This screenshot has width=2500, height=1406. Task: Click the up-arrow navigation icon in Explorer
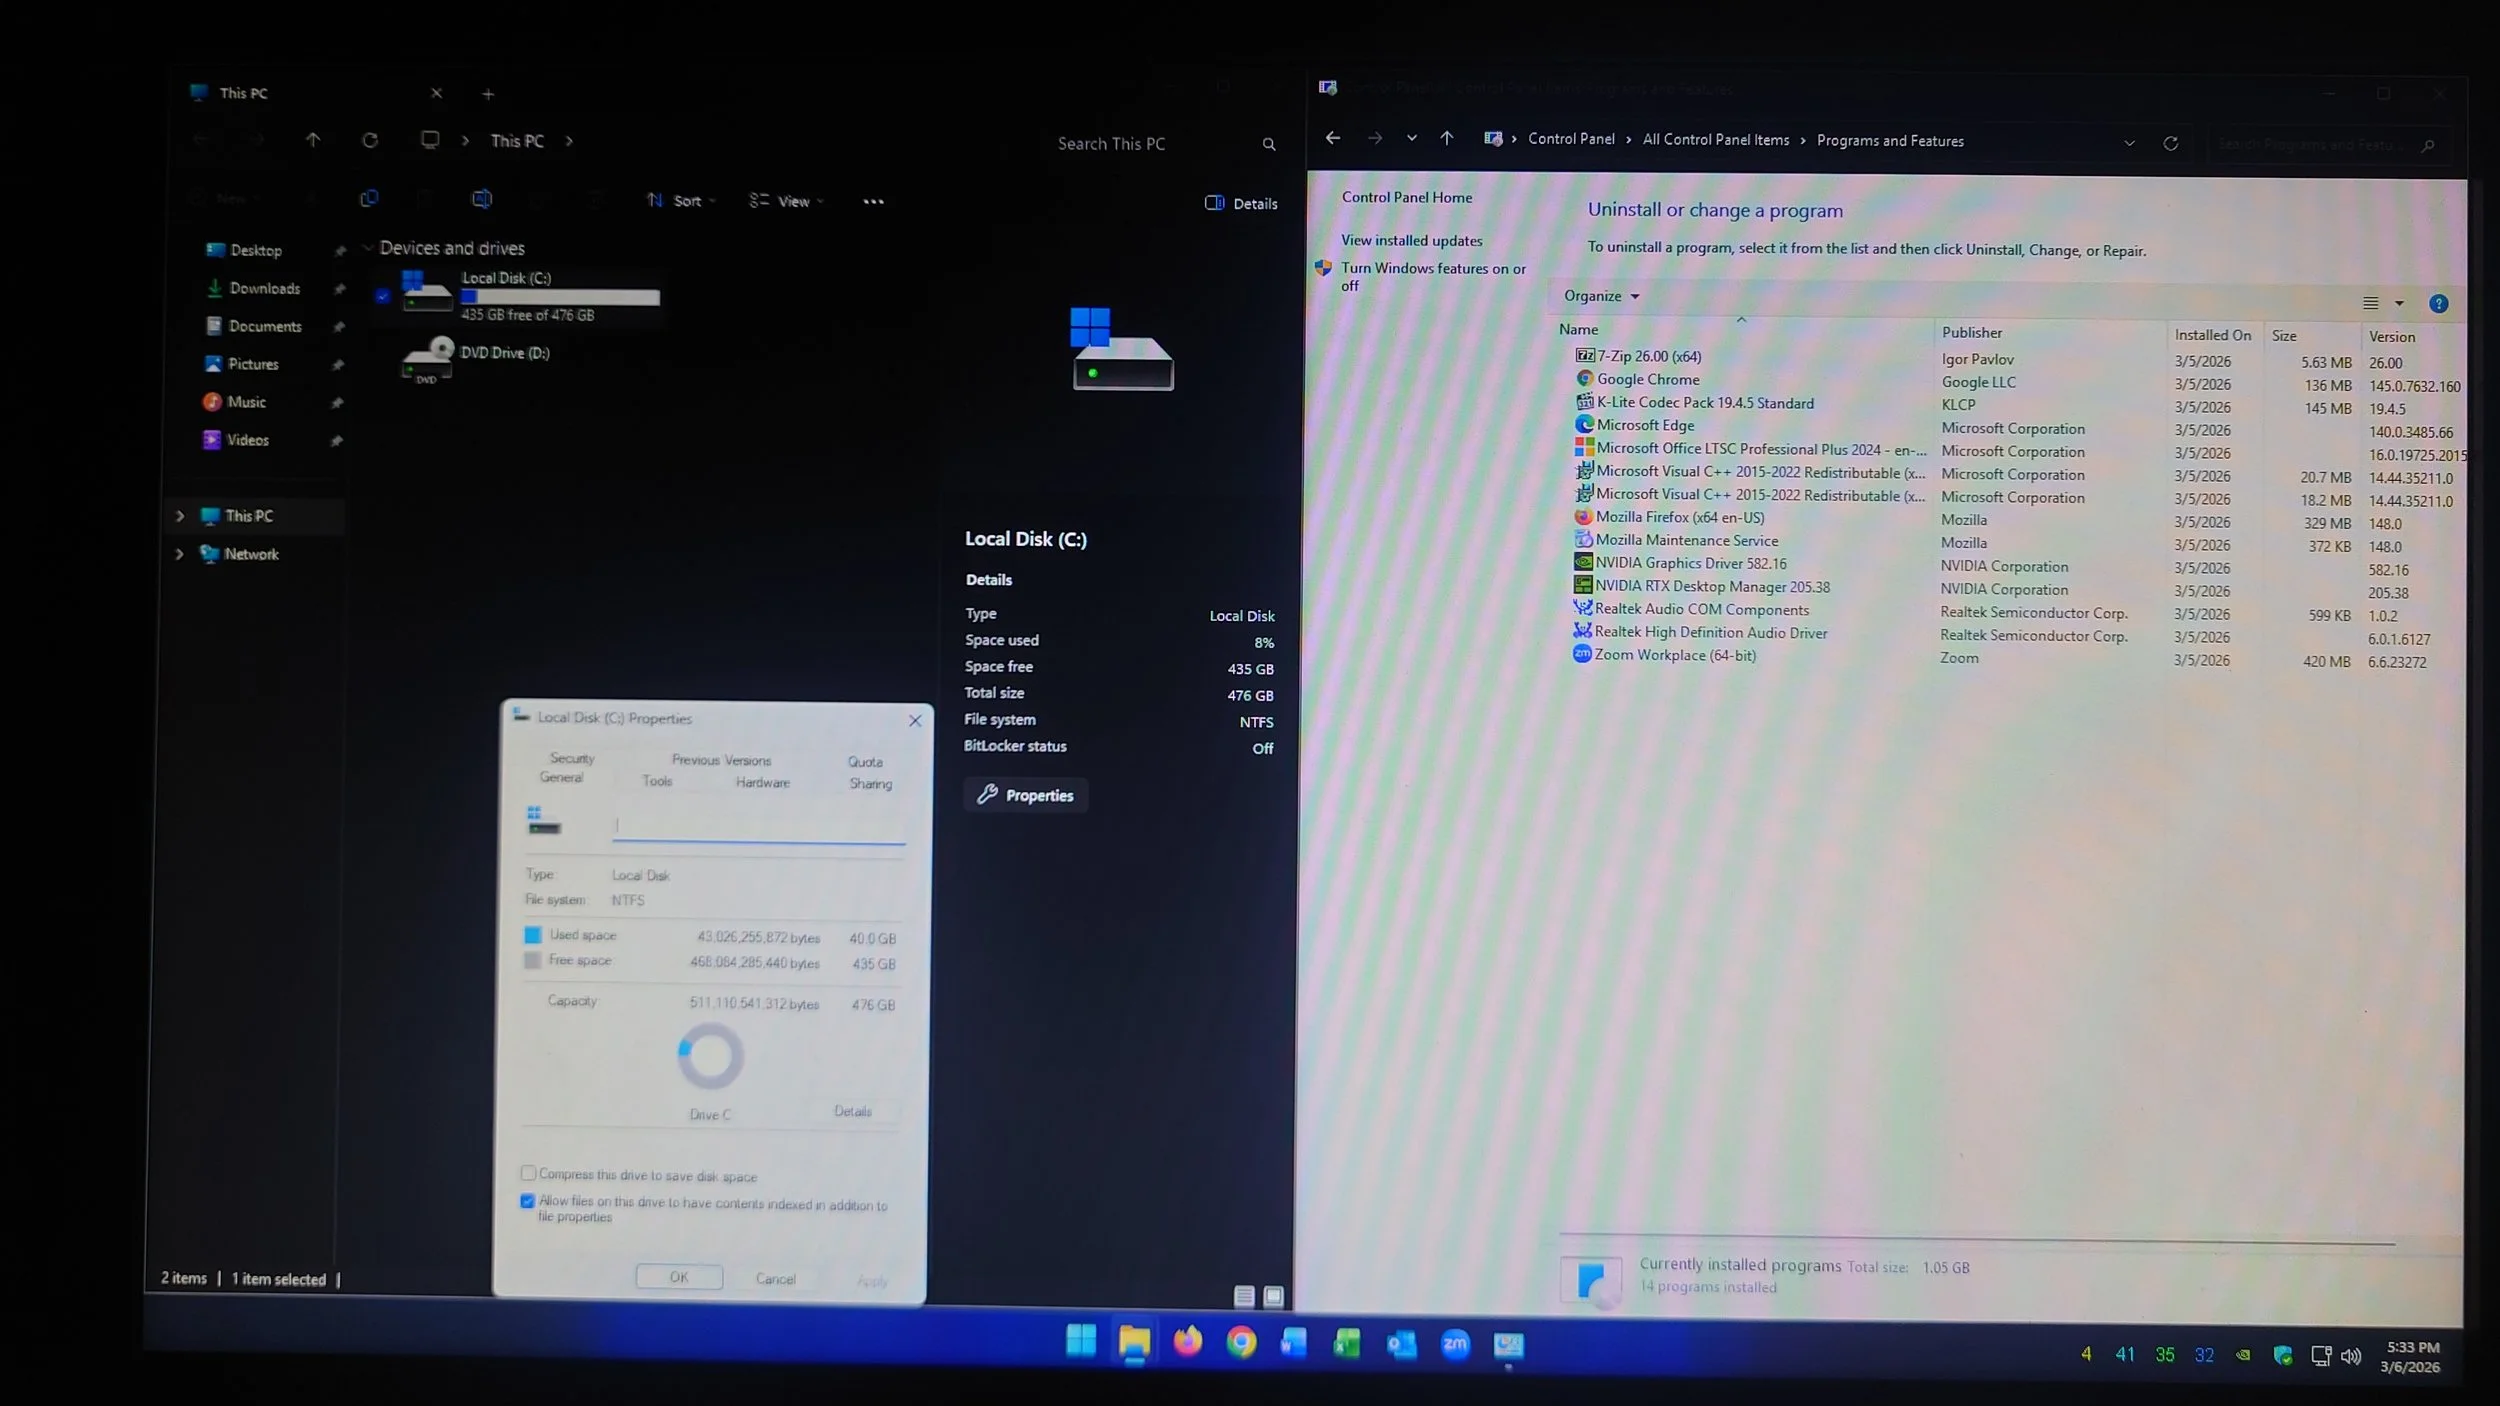[313, 140]
